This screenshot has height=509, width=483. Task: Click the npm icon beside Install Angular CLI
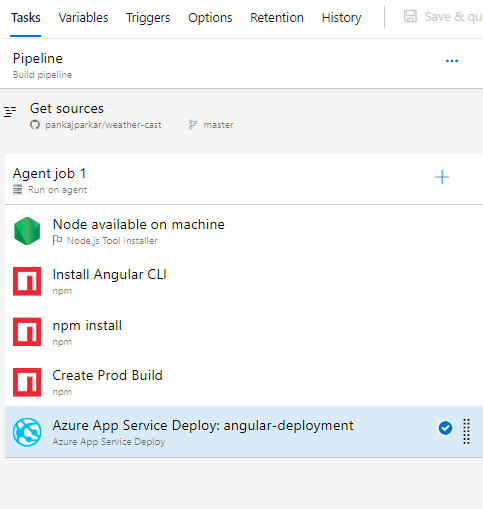pyautogui.click(x=27, y=281)
